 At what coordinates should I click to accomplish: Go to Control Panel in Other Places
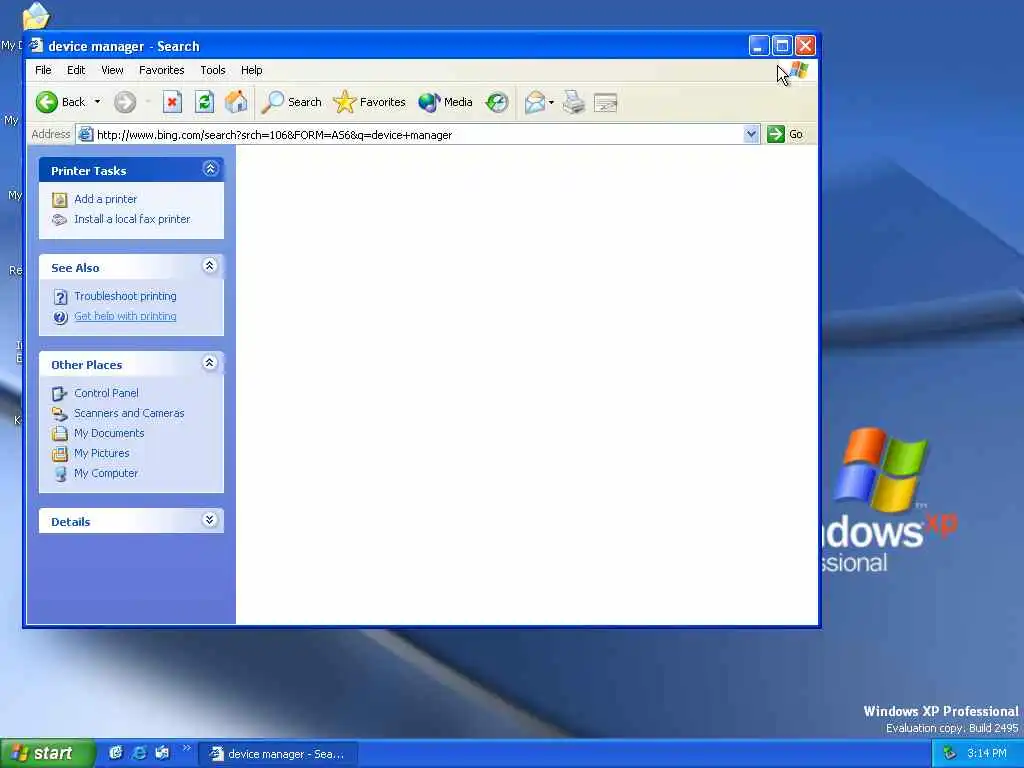[106, 393]
